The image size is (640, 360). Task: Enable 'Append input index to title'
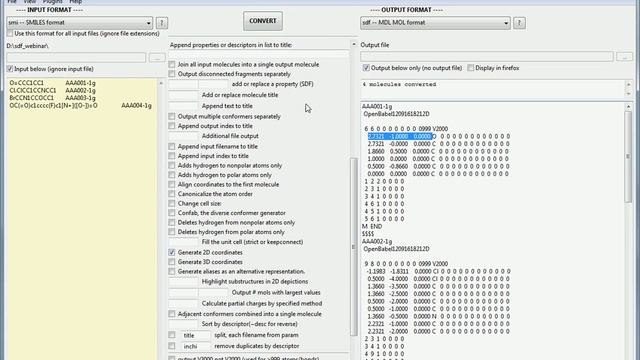172,156
